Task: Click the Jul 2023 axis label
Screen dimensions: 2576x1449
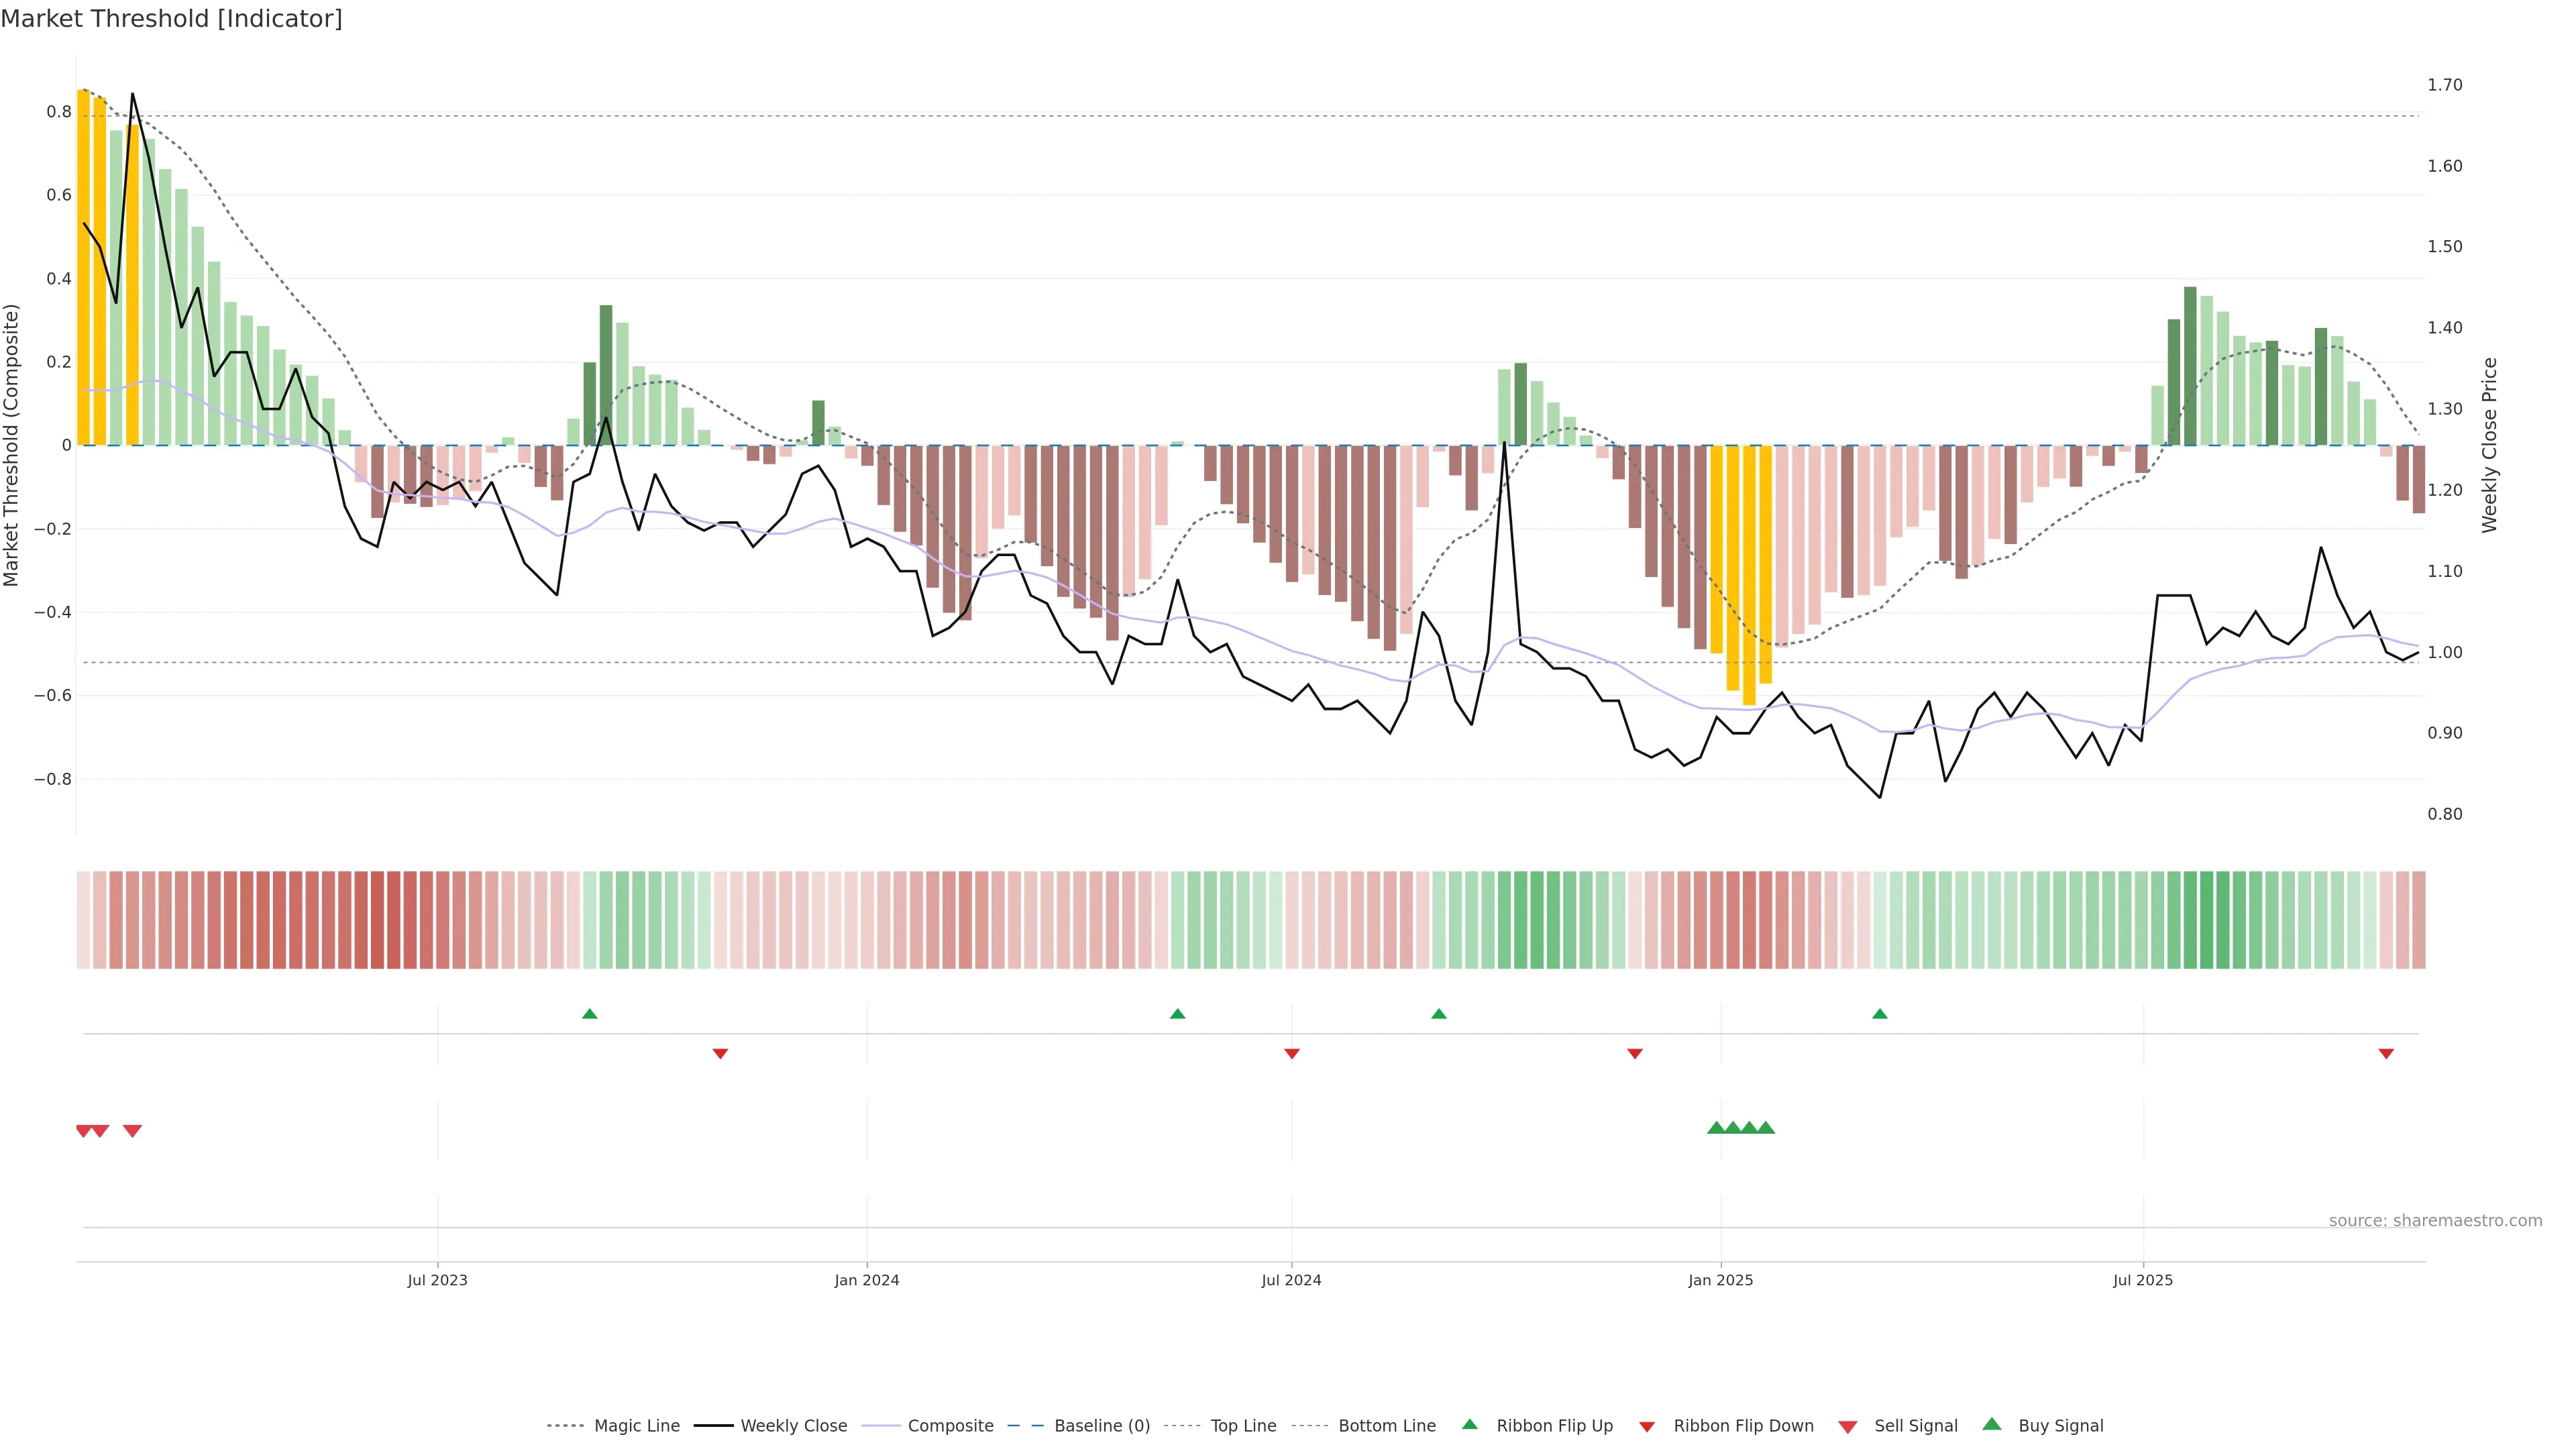Action: [x=437, y=1280]
